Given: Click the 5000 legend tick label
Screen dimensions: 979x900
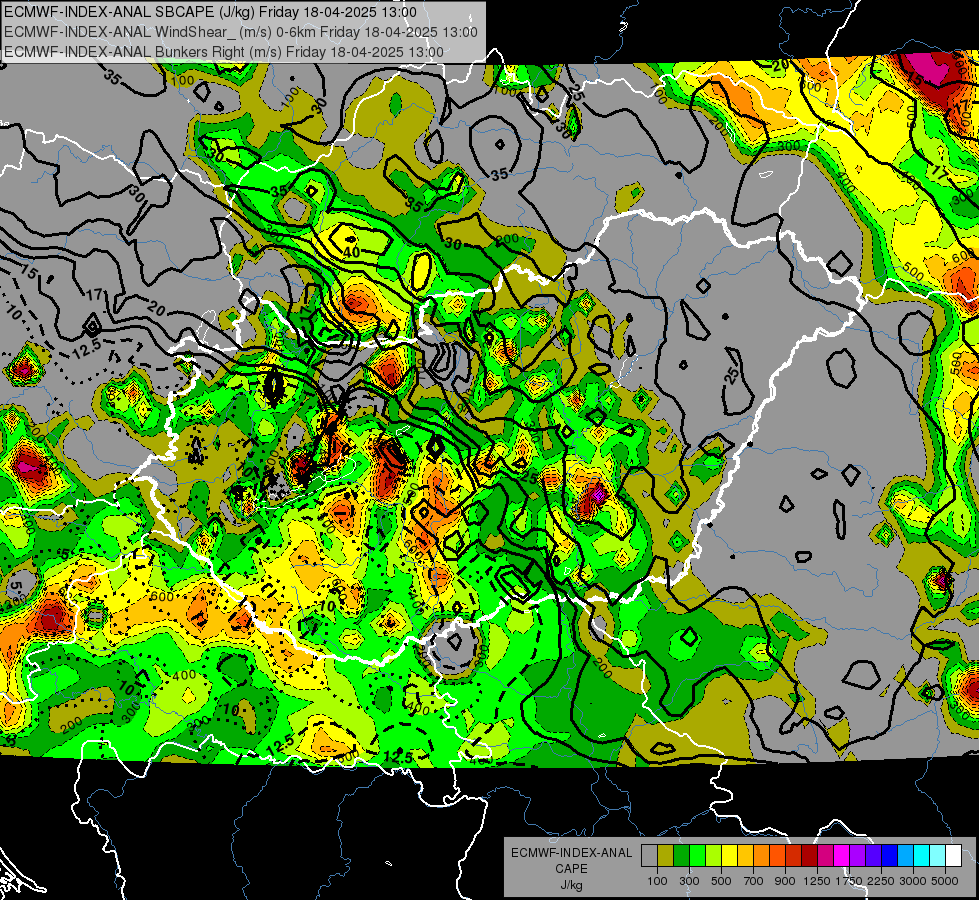Looking at the screenshot, I should pyautogui.click(x=945, y=881).
